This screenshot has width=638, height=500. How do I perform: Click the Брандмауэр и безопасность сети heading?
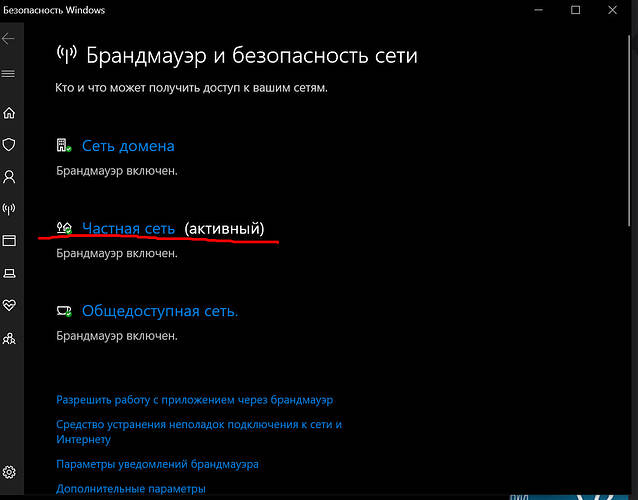[x=252, y=55]
